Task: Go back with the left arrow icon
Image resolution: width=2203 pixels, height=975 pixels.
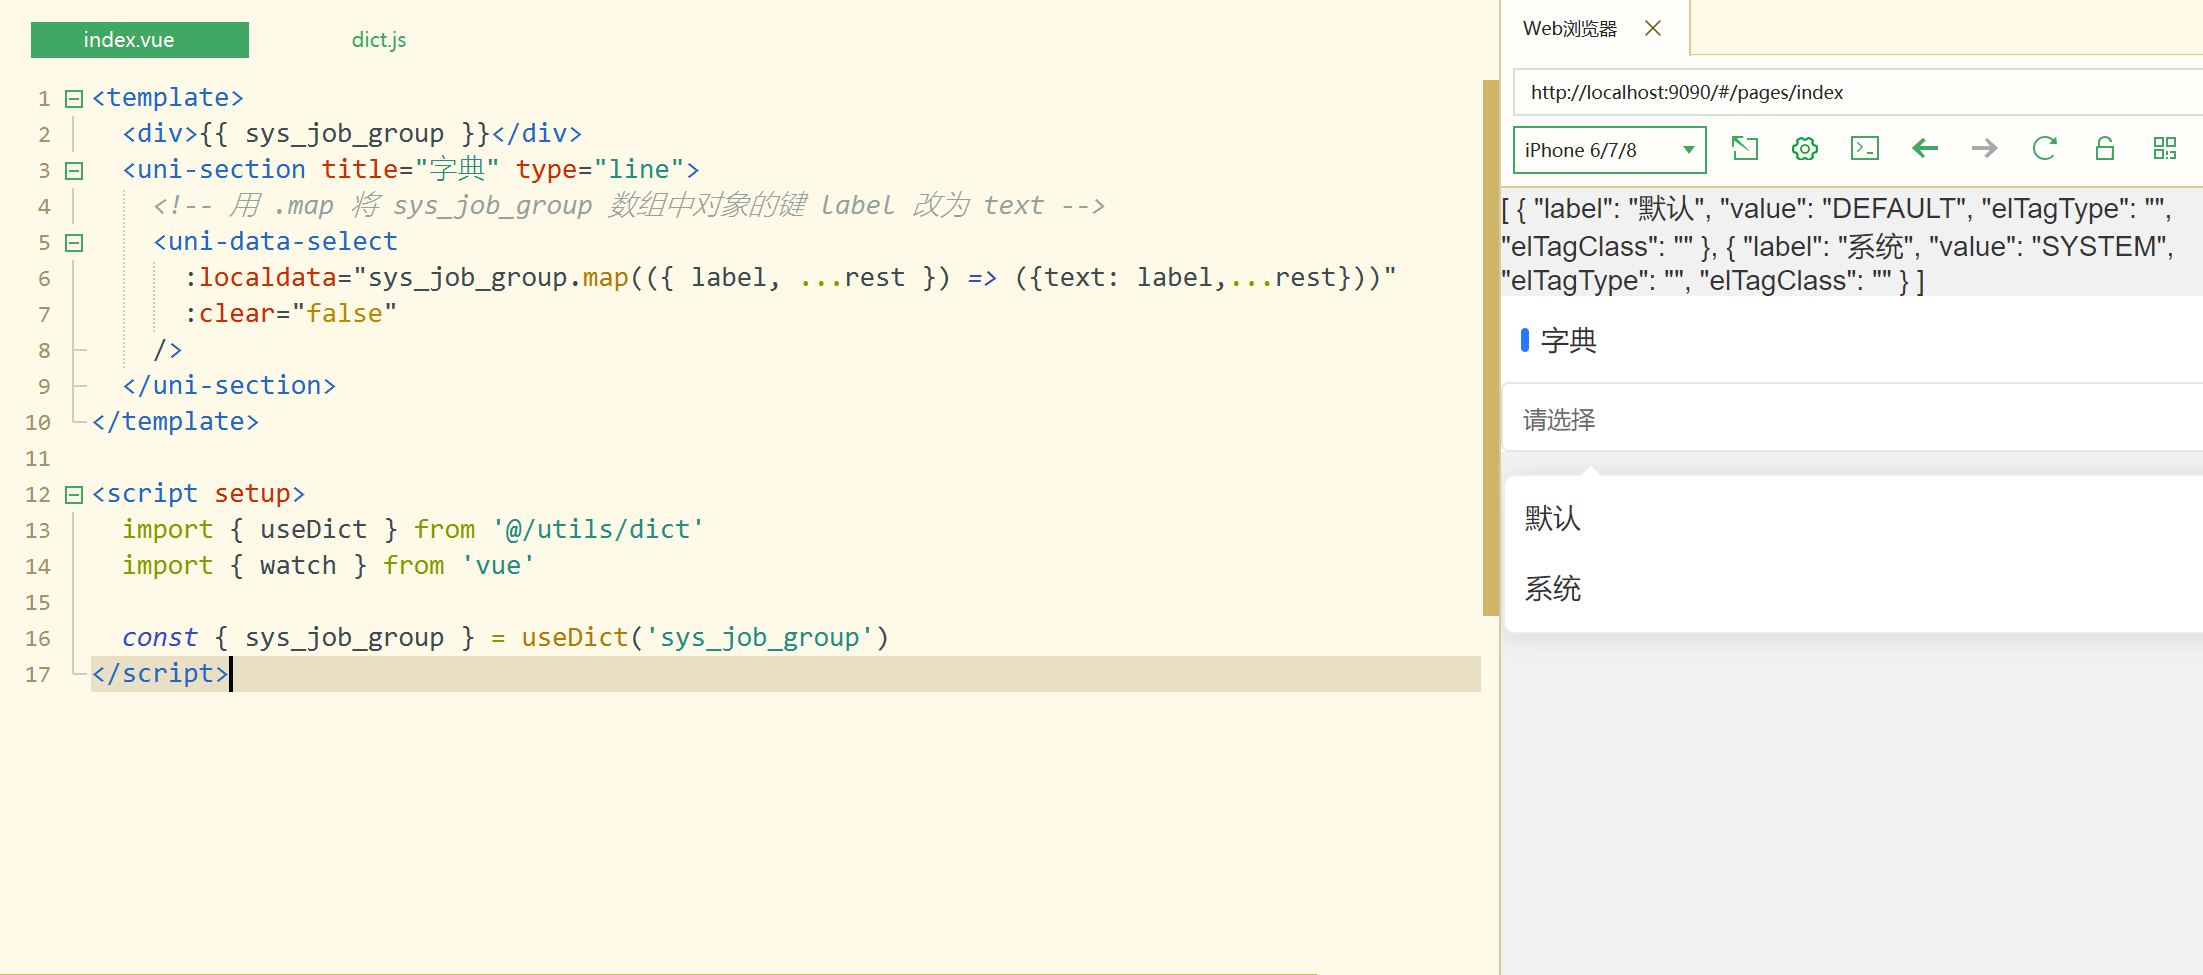Action: [x=1925, y=149]
